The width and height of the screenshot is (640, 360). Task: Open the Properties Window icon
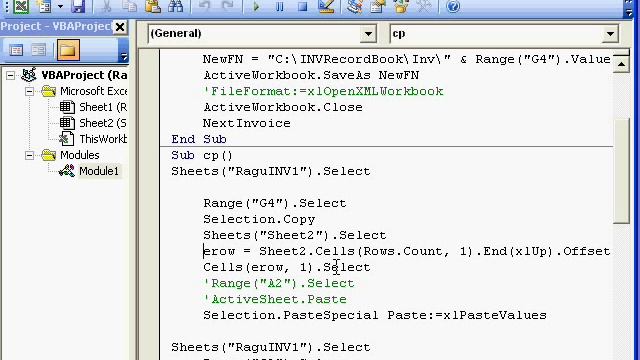(x=378, y=7)
